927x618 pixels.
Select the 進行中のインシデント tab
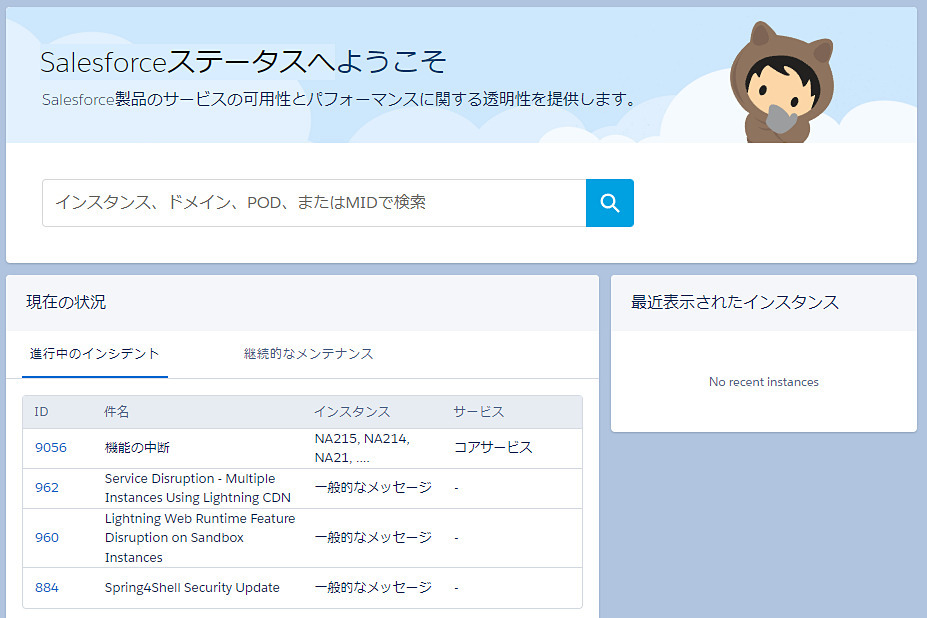coord(94,354)
